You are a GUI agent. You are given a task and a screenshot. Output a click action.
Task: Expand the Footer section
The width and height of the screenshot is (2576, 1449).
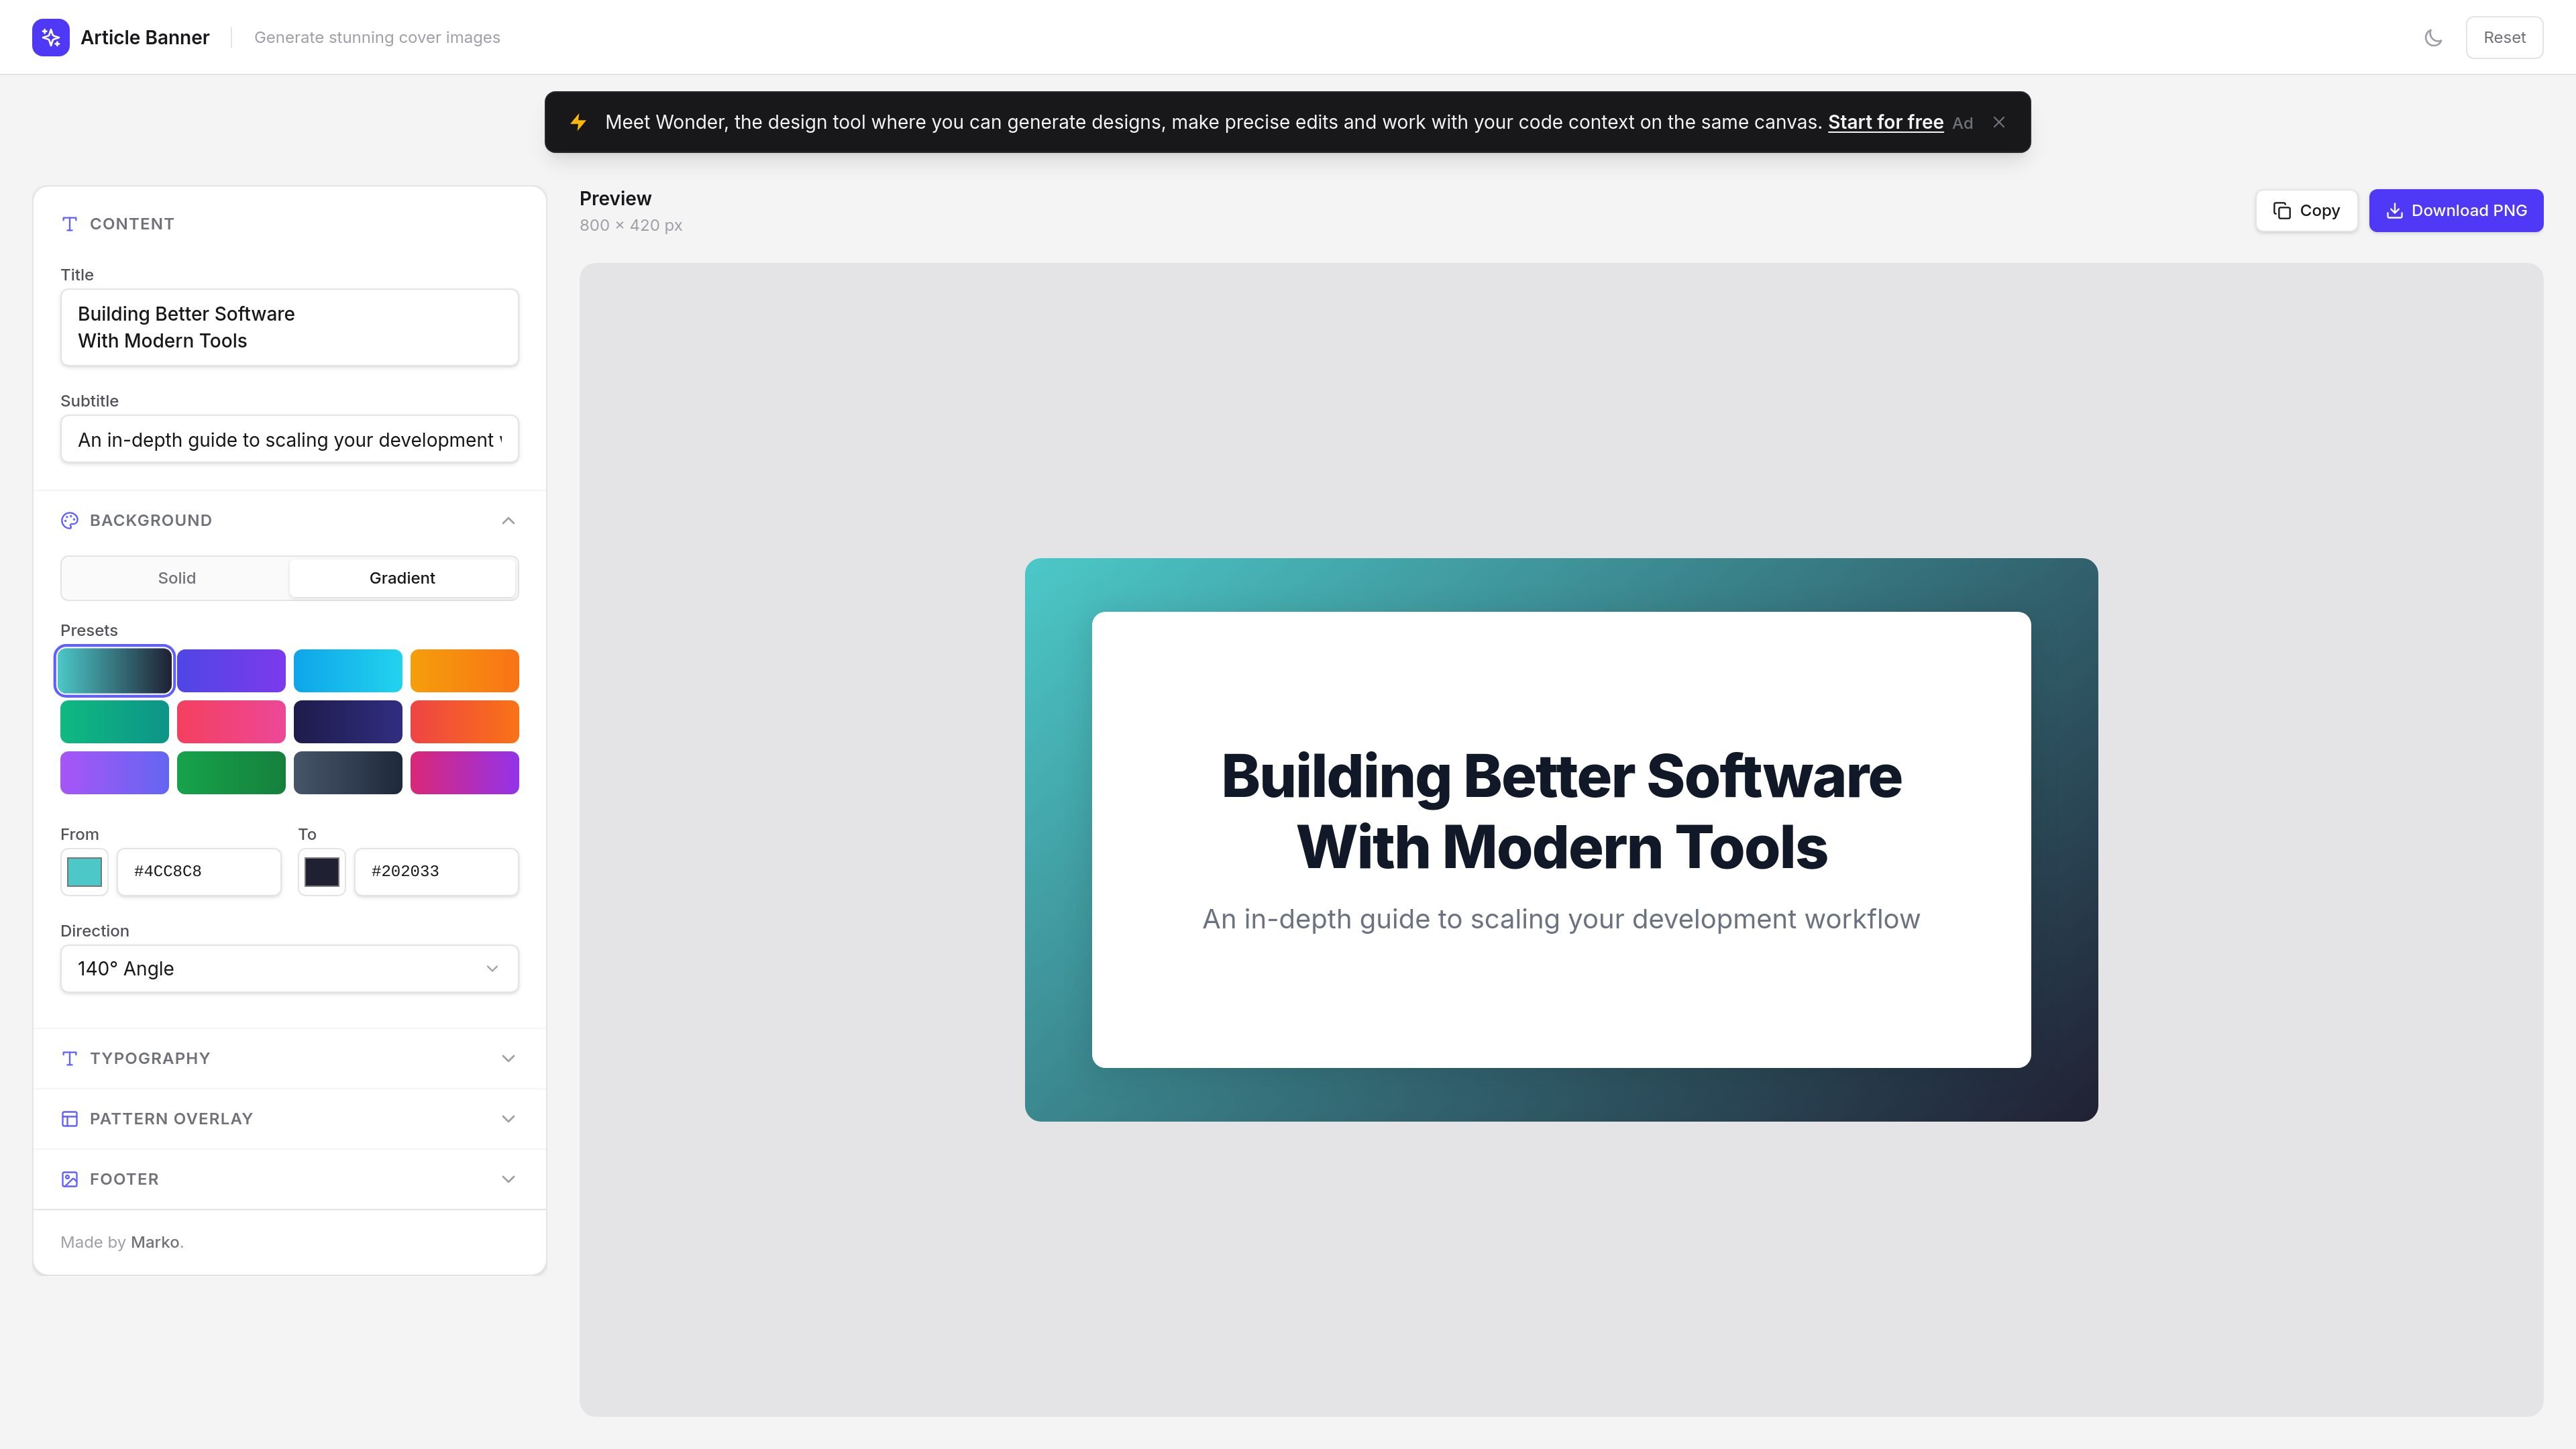click(289, 1179)
